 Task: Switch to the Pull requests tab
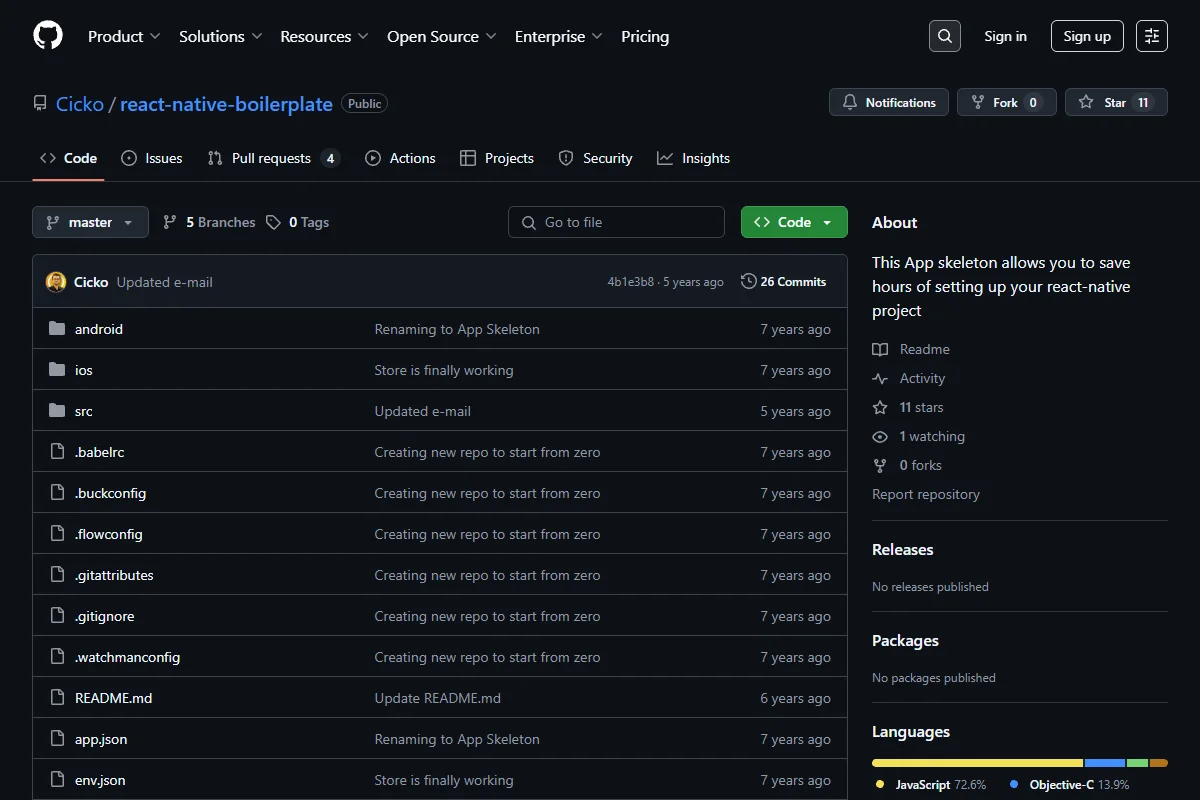point(273,158)
